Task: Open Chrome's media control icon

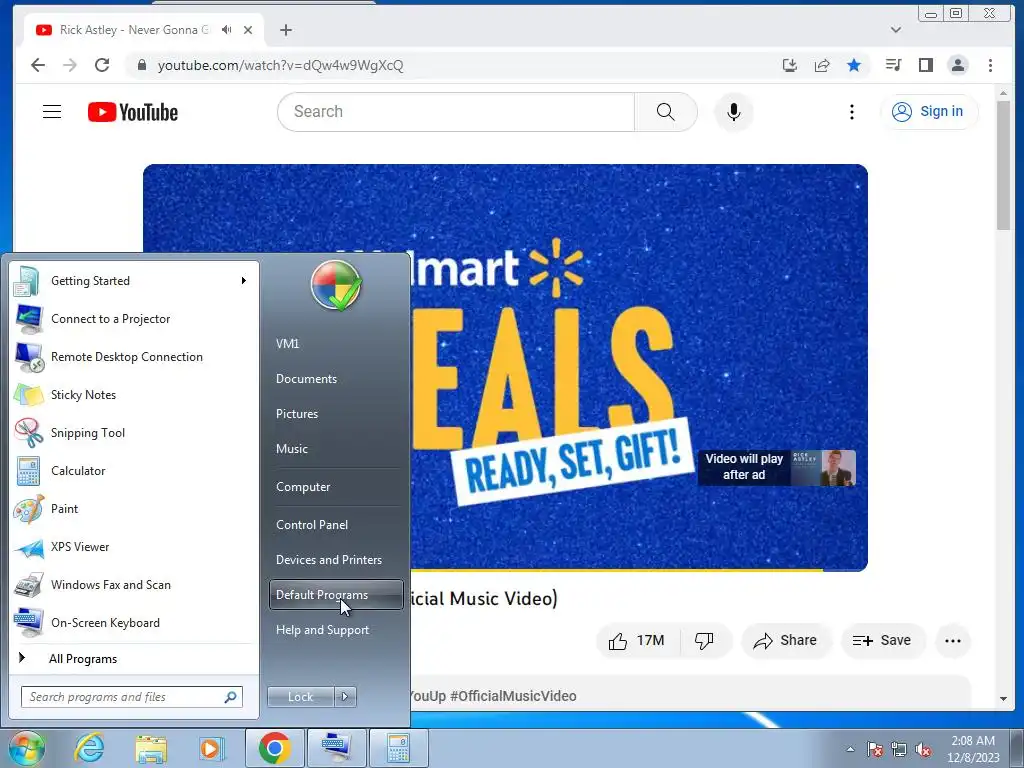Action: (893, 65)
